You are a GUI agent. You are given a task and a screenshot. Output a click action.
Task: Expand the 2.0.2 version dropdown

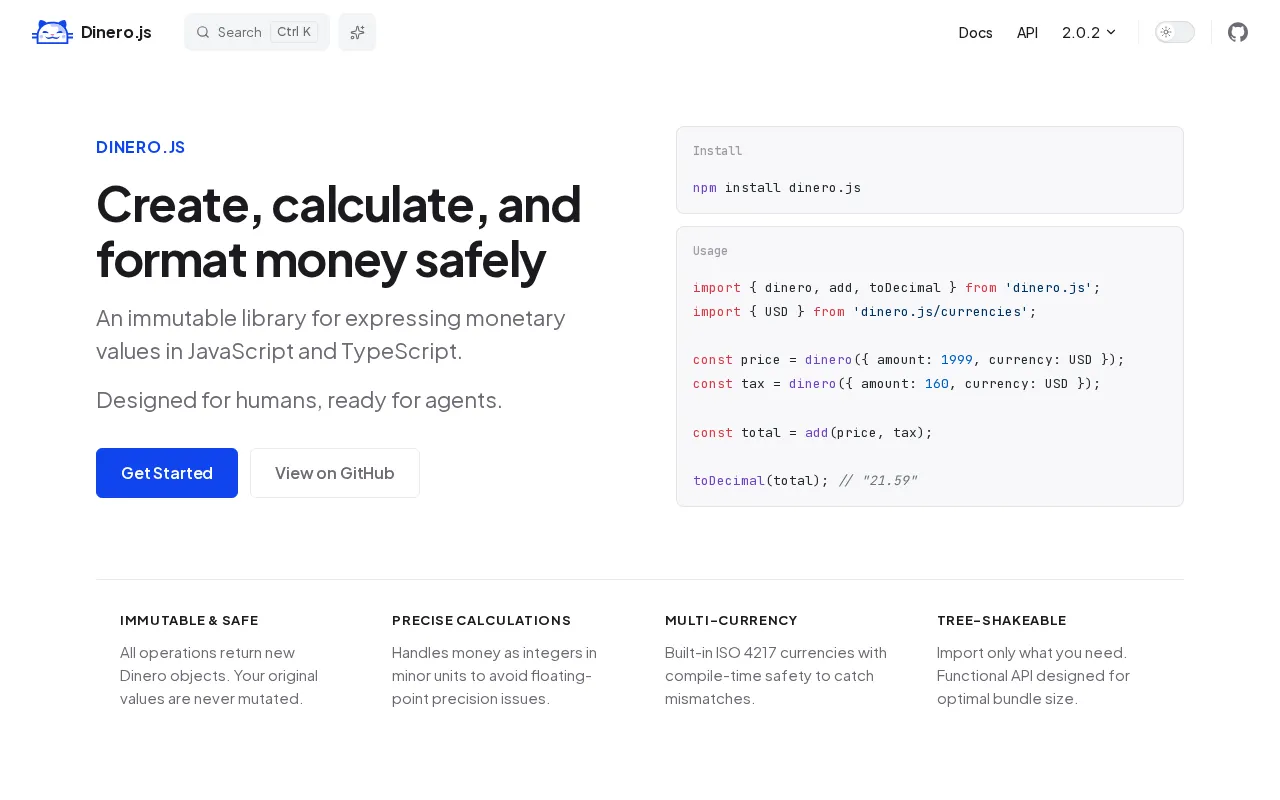1089,32
